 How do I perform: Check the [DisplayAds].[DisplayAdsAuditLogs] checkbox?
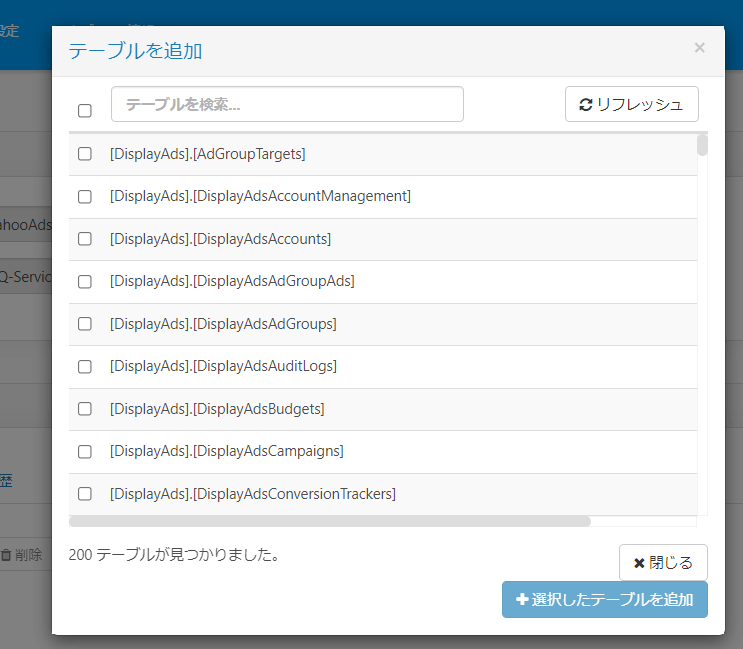tap(85, 366)
